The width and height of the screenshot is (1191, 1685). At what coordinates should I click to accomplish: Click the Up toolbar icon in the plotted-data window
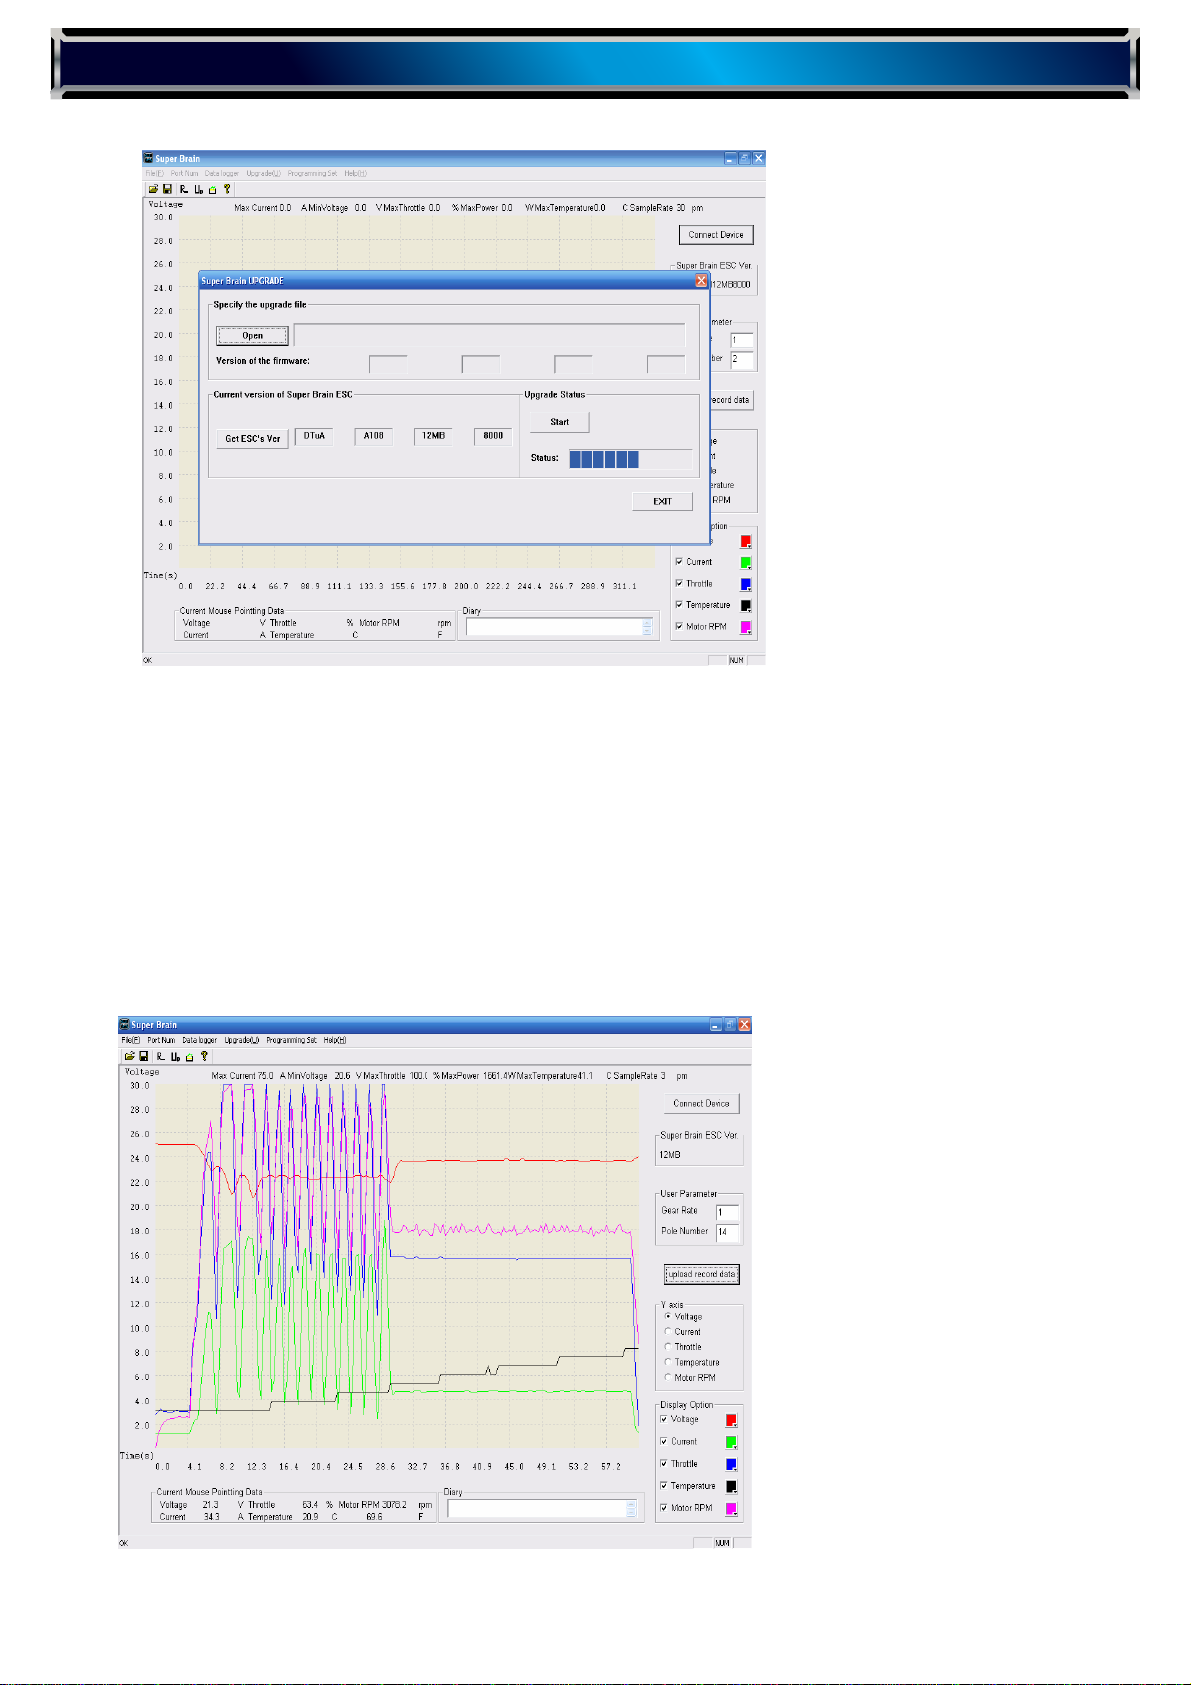pyautogui.click(x=175, y=1056)
